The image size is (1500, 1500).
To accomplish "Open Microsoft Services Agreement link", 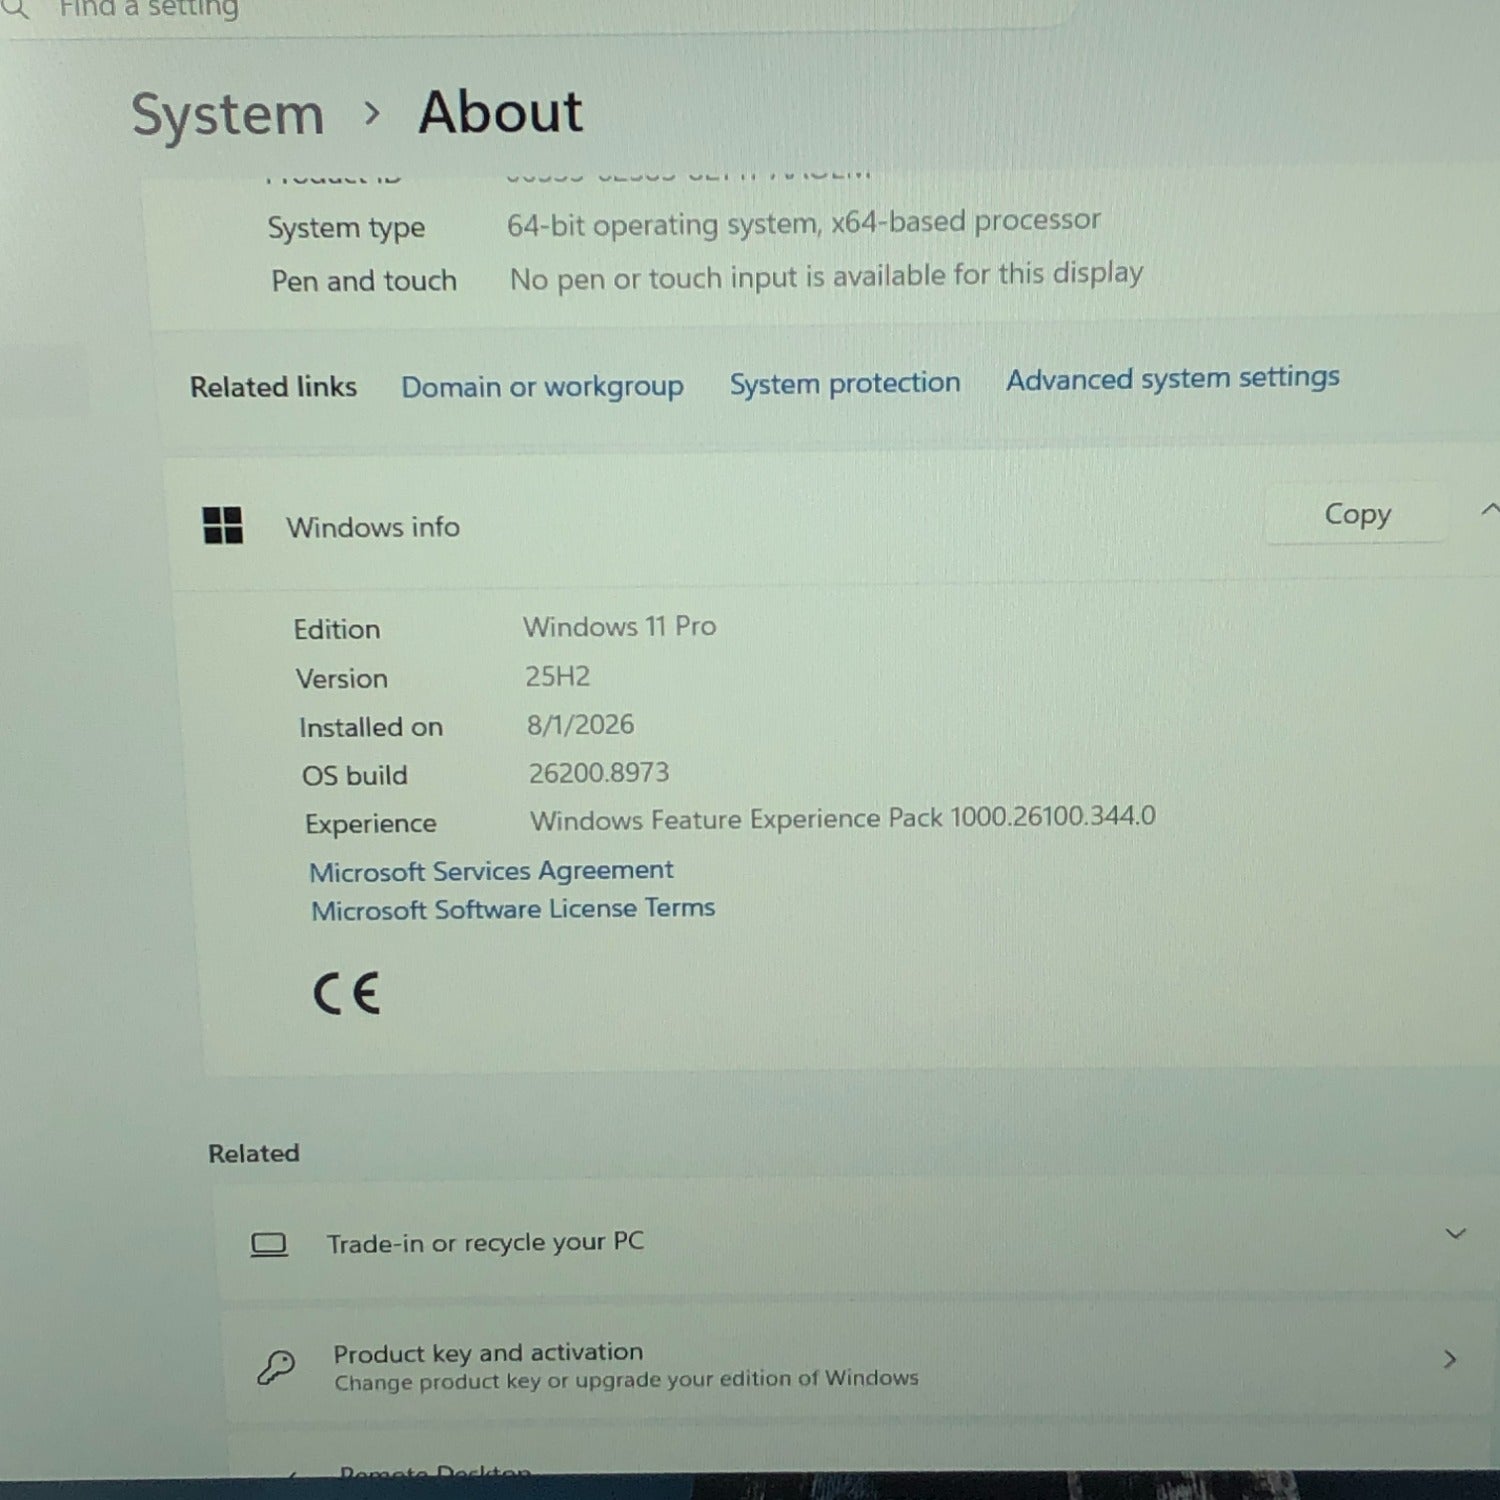I will pos(491,871).
